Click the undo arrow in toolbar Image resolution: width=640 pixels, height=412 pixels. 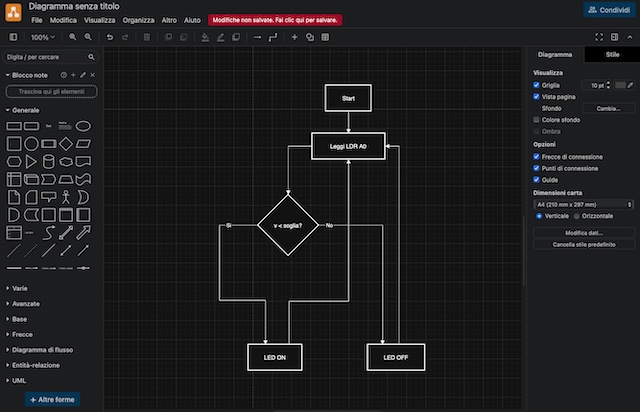point(109,37)
